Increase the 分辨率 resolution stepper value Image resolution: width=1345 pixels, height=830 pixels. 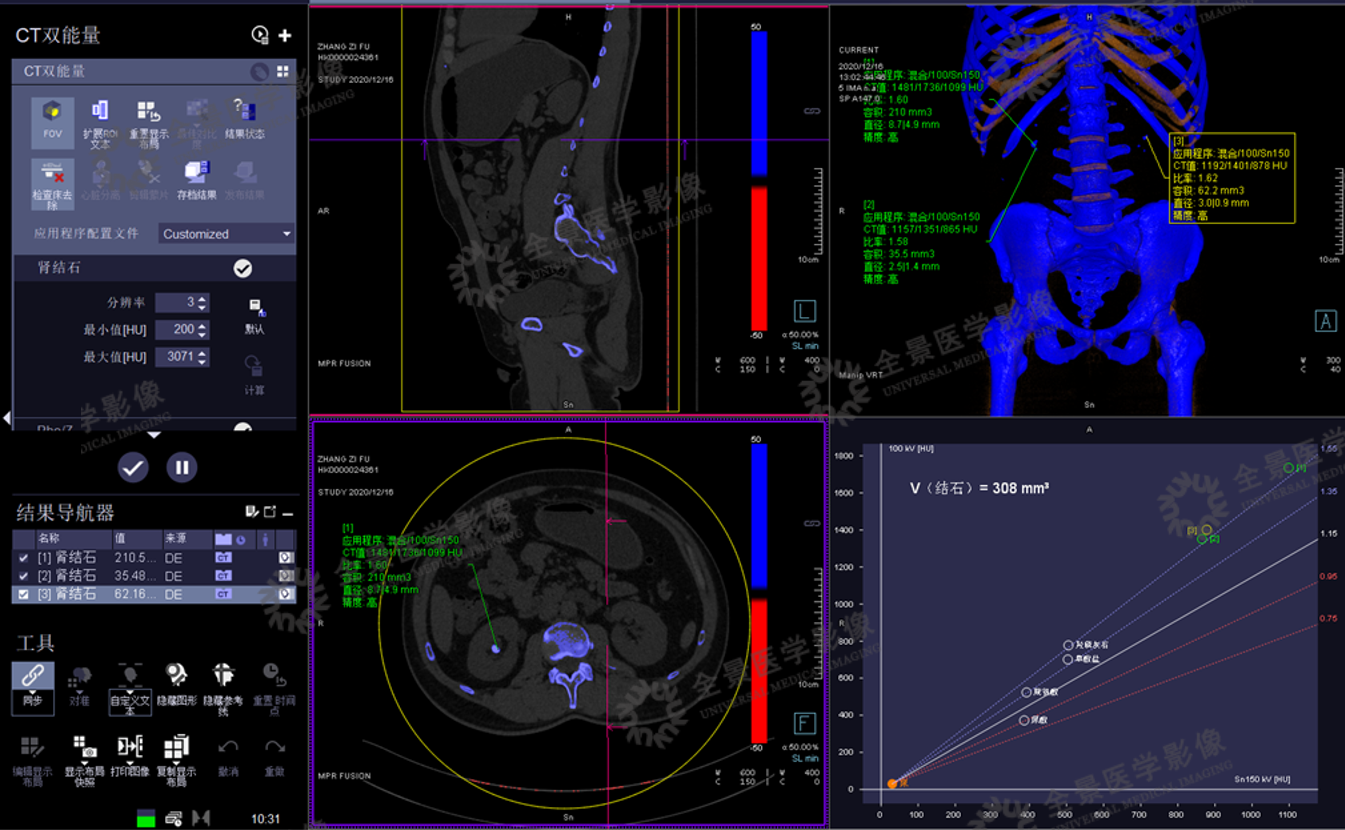coord(203,298)
